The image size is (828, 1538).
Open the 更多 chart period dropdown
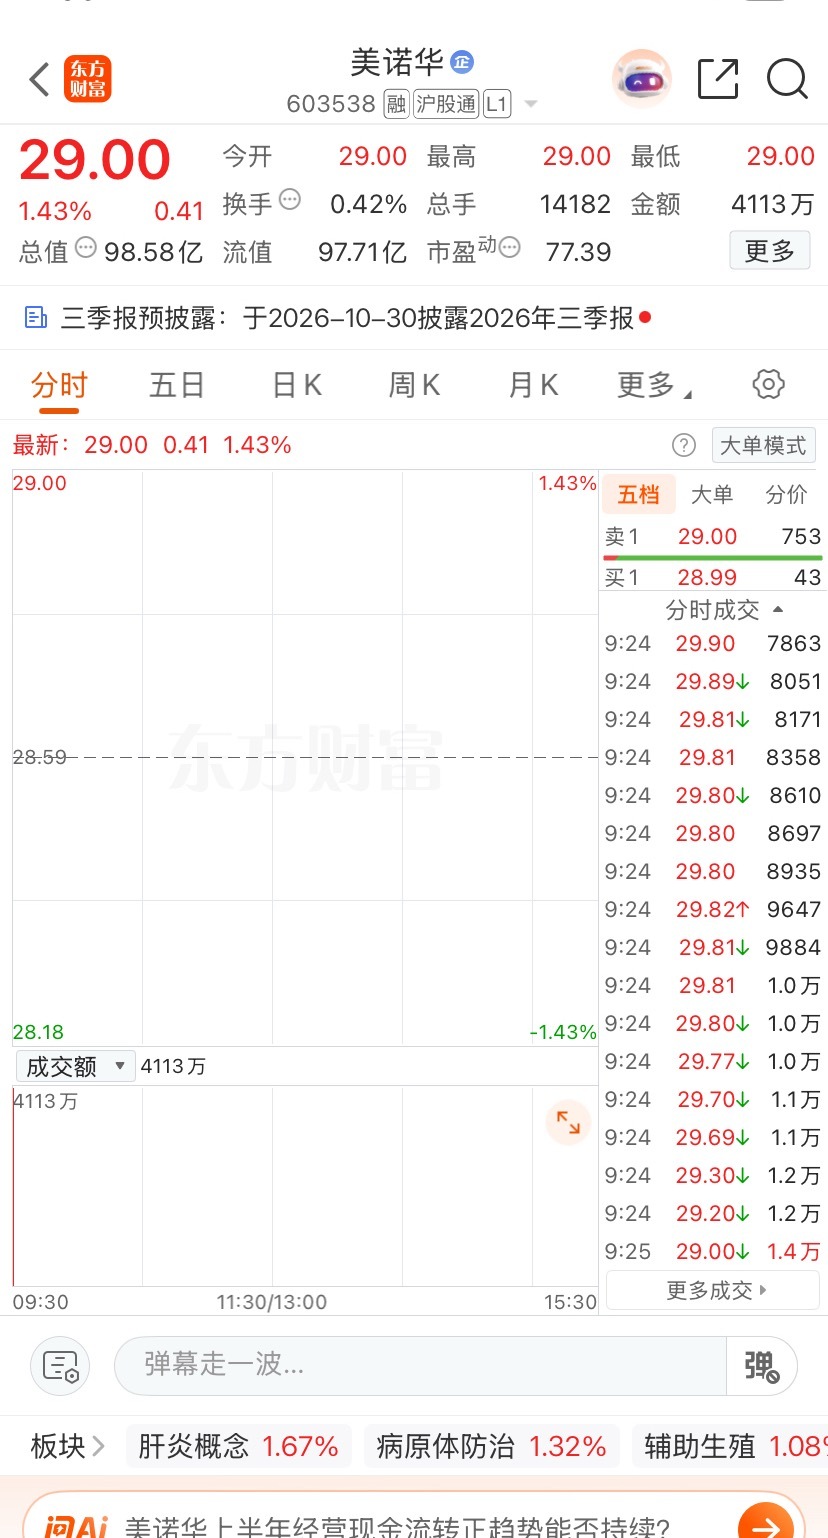click(x=655, y=385)
